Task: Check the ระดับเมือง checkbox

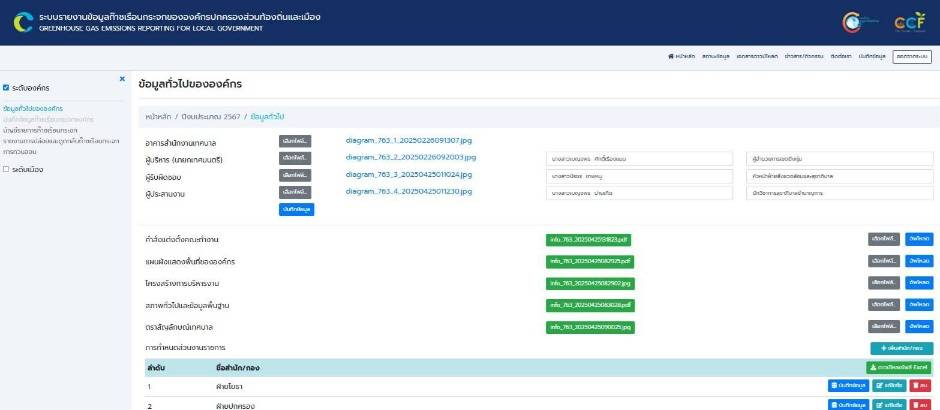Action: (7, 169)
